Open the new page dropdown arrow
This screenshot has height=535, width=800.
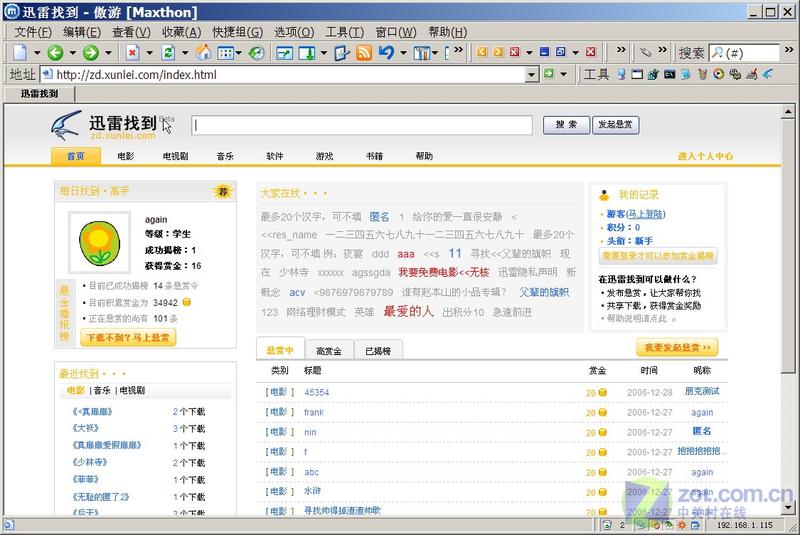(37, 53)
